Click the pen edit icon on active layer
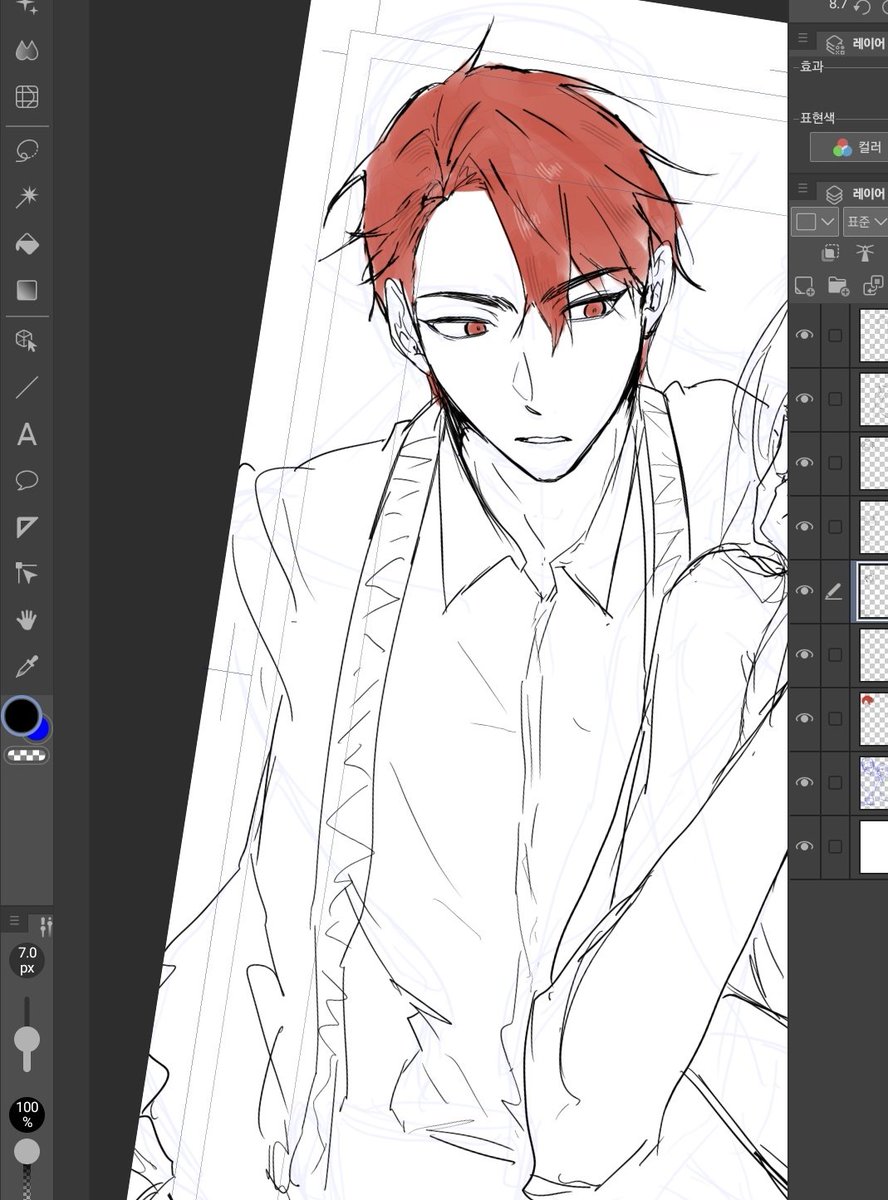The width and height of the screenshot is (888, 1200). pos(834,591)
